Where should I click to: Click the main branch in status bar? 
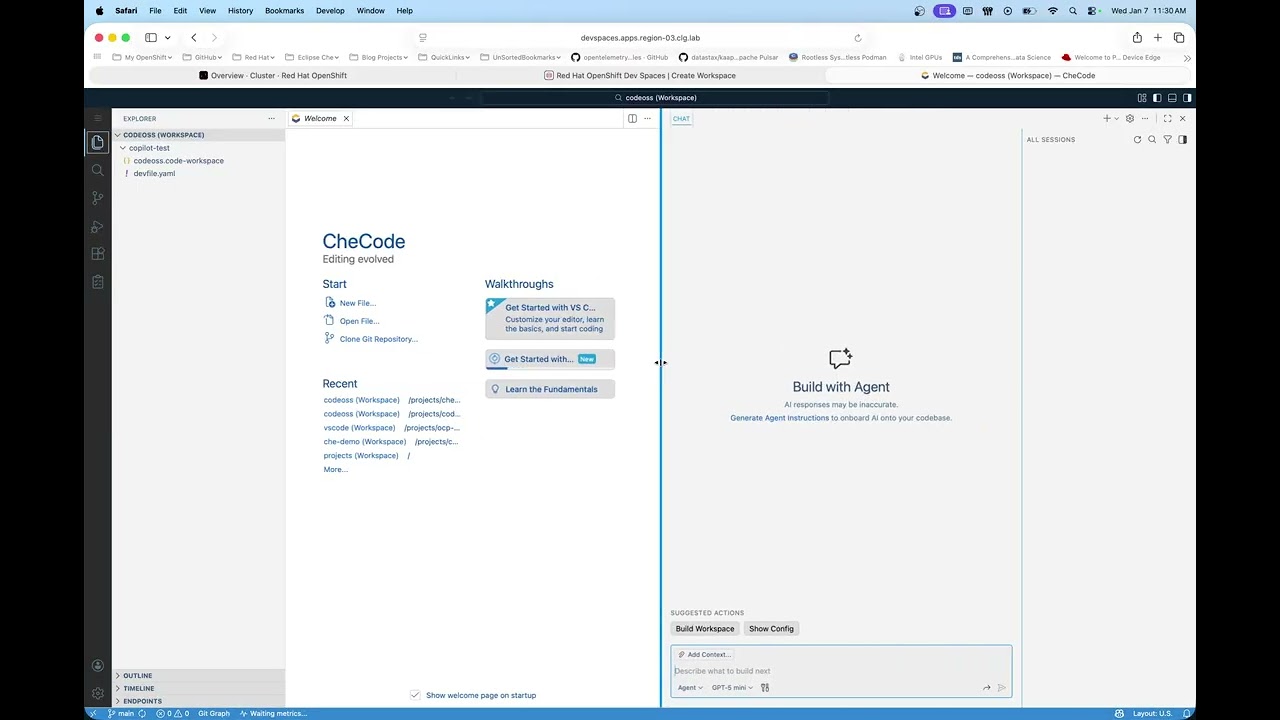(x=121, y=714)
